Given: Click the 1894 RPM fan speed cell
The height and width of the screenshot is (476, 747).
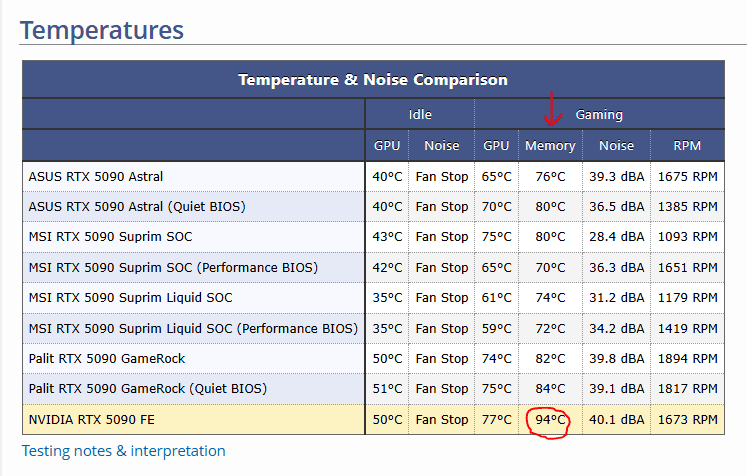Looking at the screenshot, I should pos(687,359).
